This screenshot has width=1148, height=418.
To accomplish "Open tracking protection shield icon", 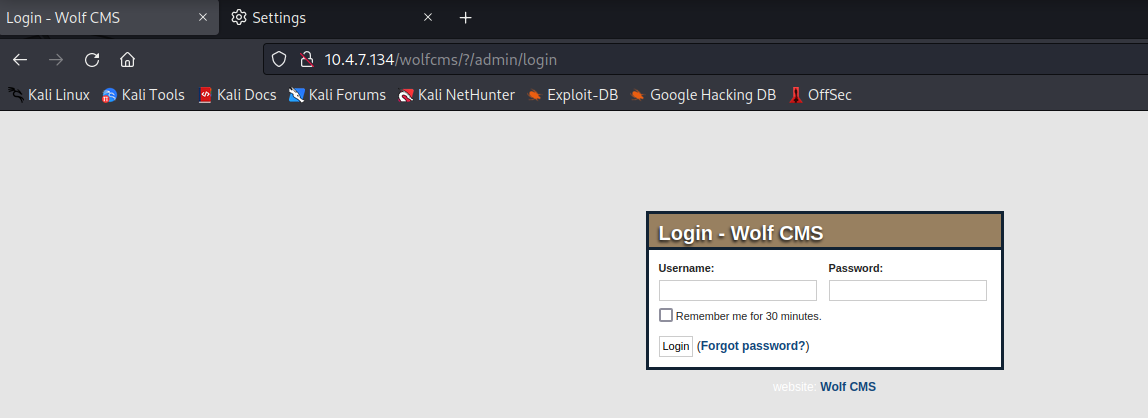I will point(279,59).
